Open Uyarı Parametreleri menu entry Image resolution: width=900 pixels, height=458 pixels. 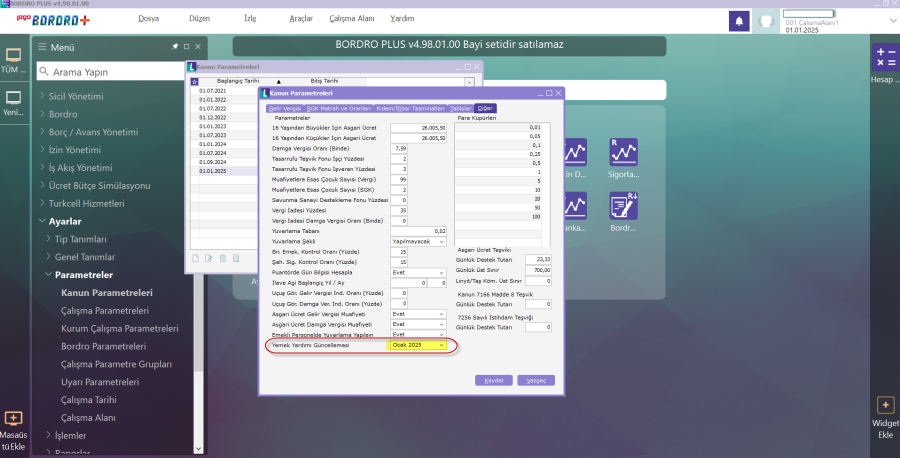(100, 382)
